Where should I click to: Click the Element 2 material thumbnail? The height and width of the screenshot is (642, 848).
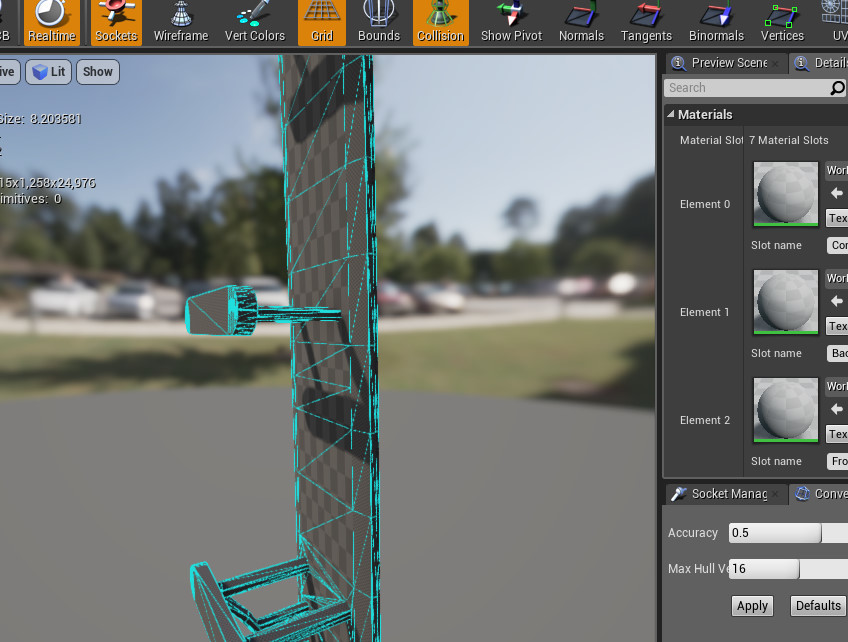coord(786,410)
